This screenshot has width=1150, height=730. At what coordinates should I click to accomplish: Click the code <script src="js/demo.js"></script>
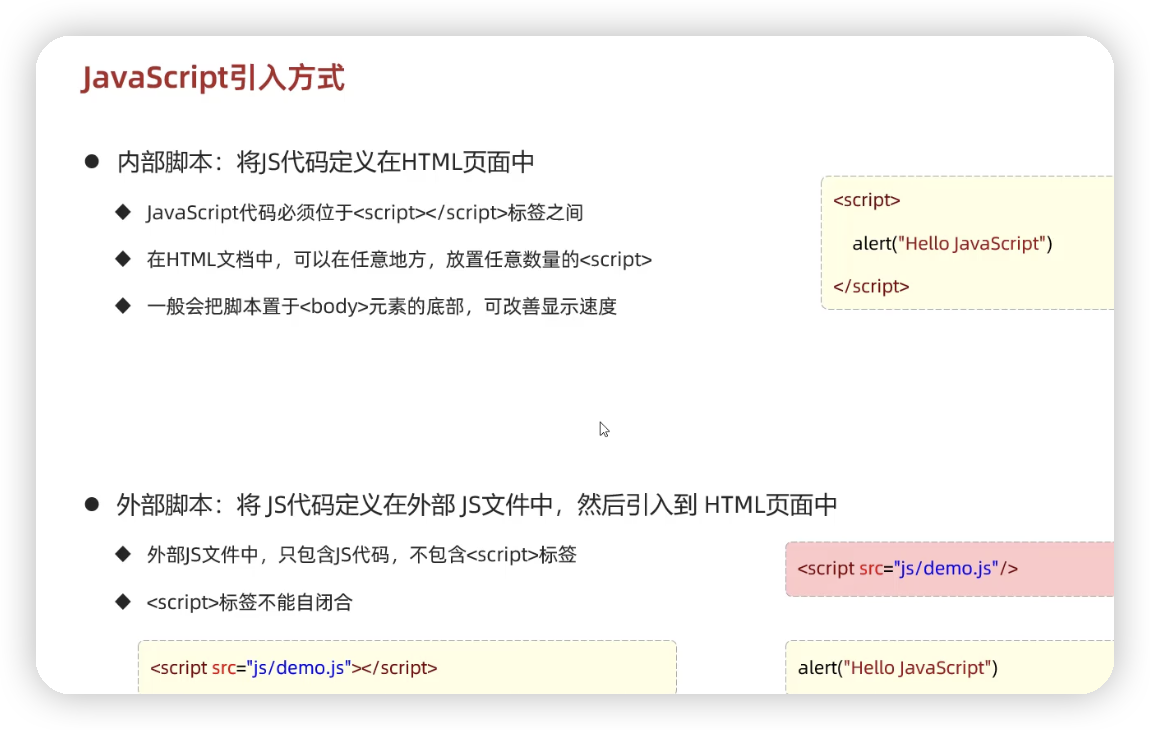pyautogui.click(x=293, y=668)
